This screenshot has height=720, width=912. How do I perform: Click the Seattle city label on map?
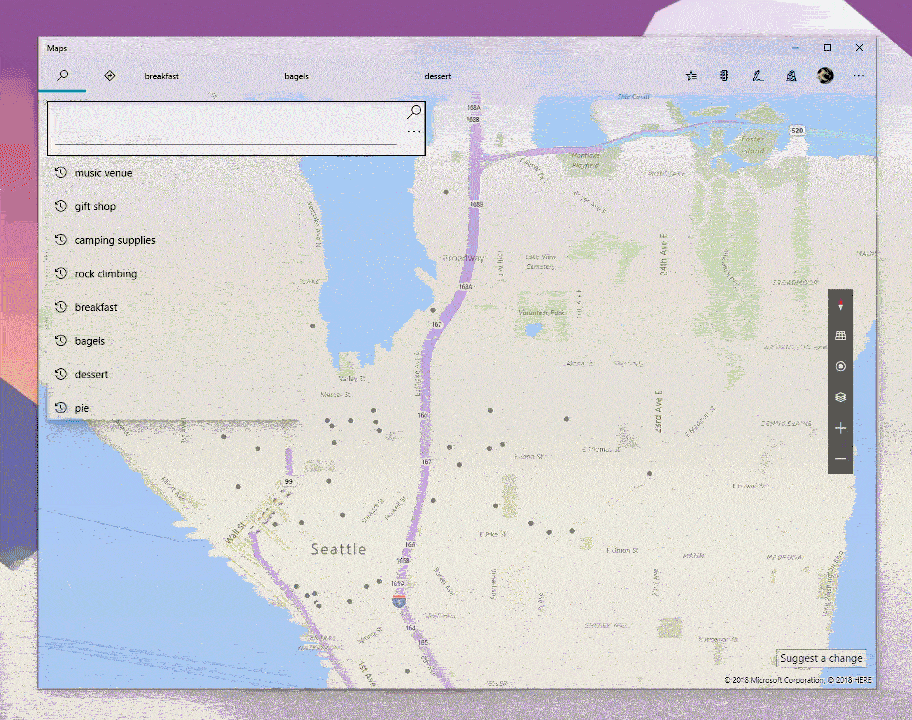click(339, 549)
